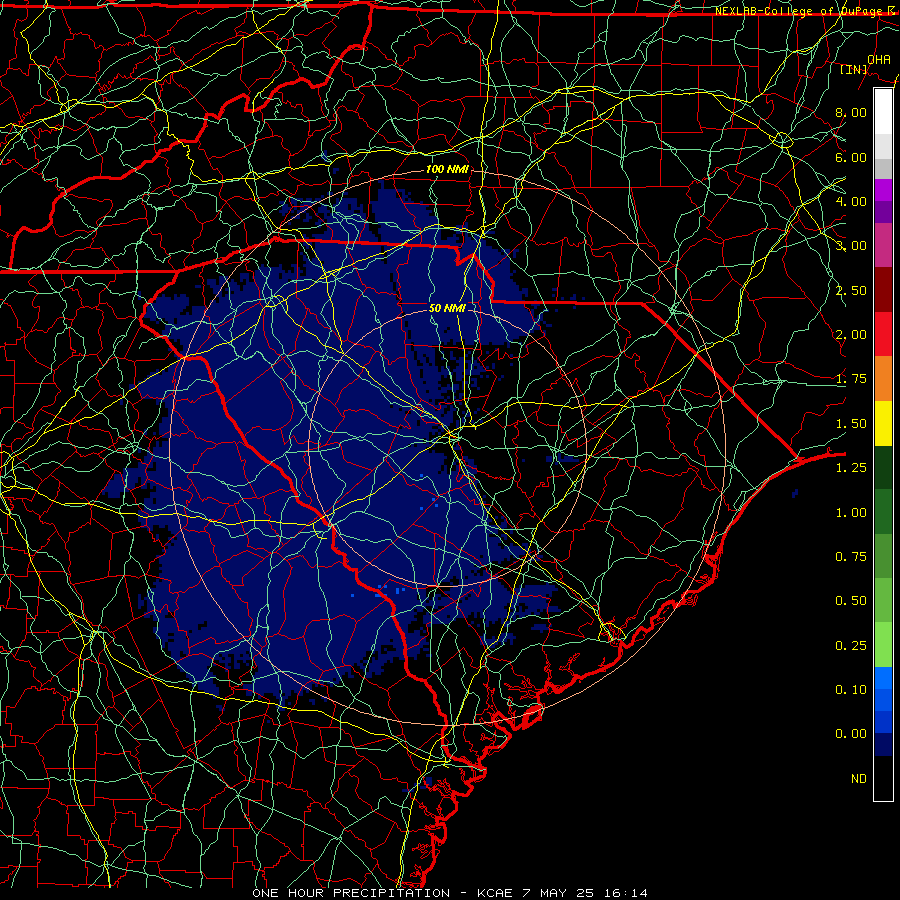This screenshot has height=900, width=900.
Task: Select the pink swatch beside 3.00
Action: coord(883,246)
